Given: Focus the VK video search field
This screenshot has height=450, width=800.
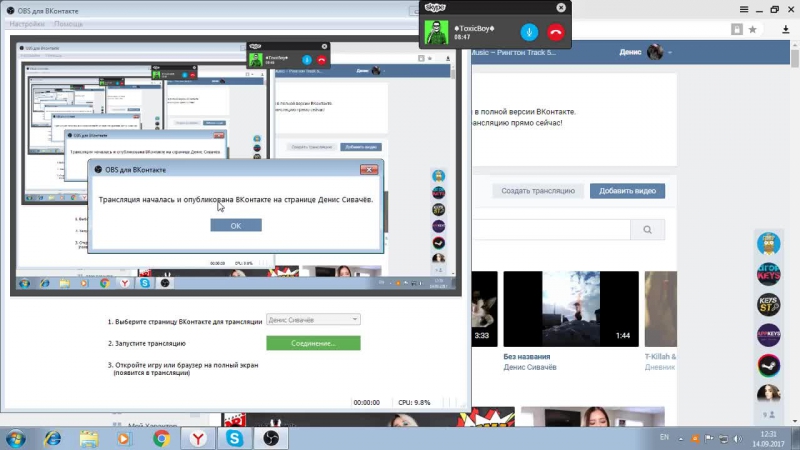Looking at the screenshot, I should click(551, 230).
